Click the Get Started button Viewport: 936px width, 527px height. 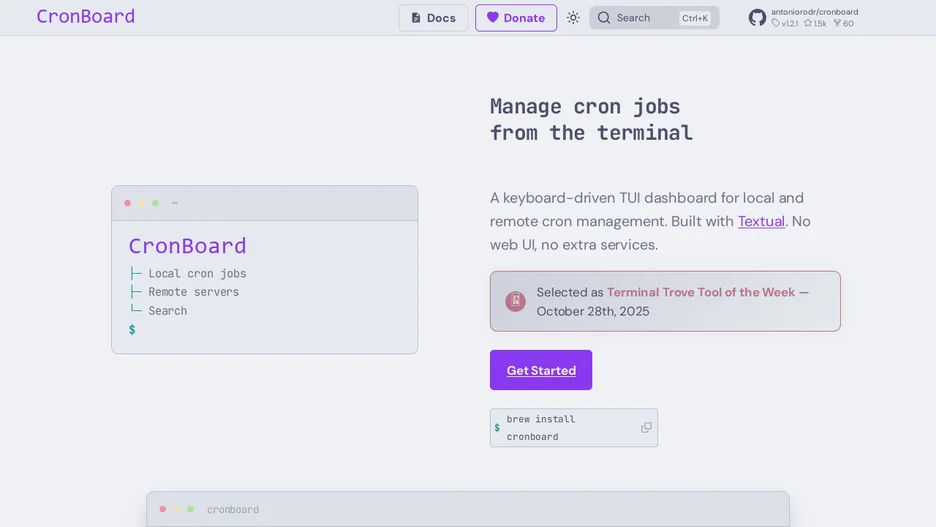tap(541, 370)
